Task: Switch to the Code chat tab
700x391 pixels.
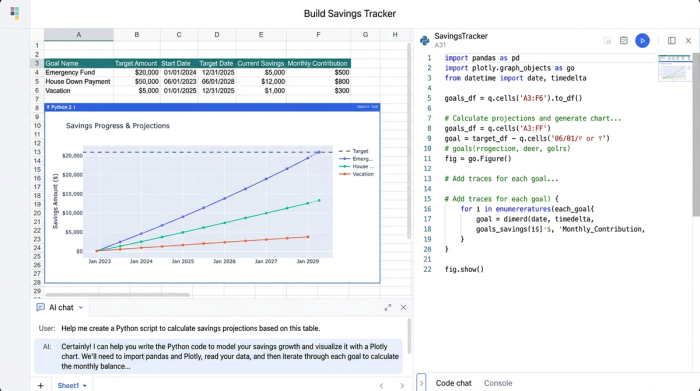Action: pyautogui.click(x=453, y=383)
